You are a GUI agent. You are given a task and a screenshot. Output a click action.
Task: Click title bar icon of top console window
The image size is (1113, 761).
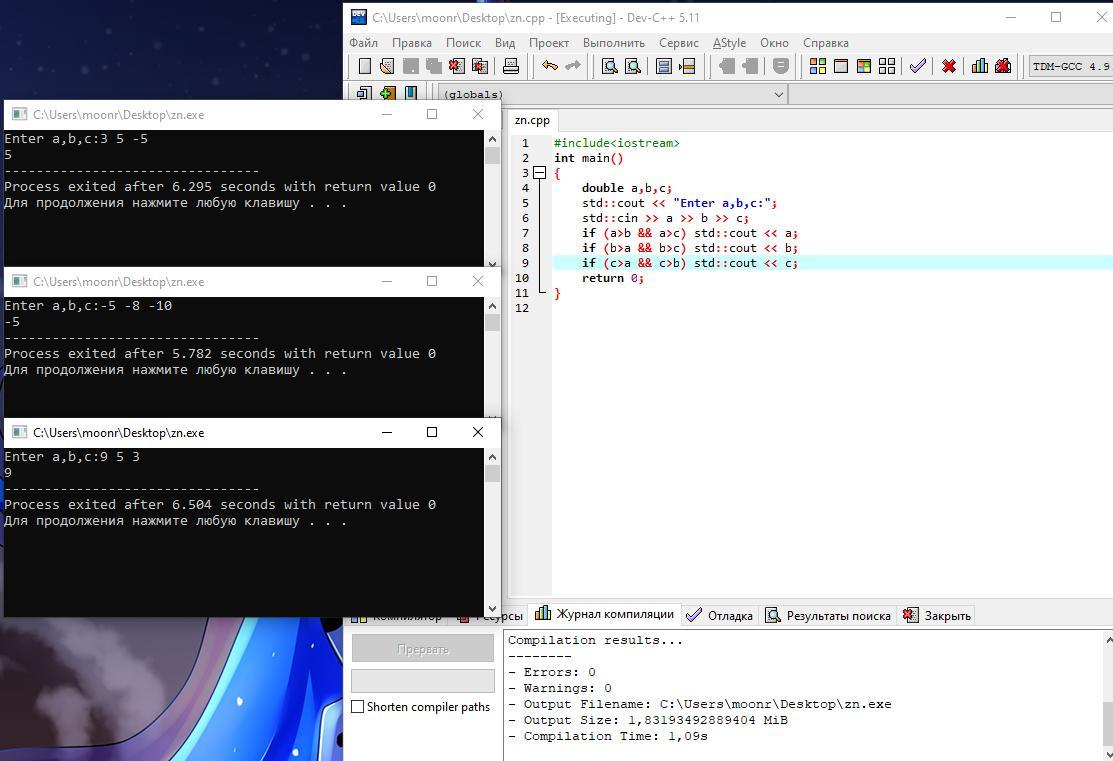pos(19,114)
